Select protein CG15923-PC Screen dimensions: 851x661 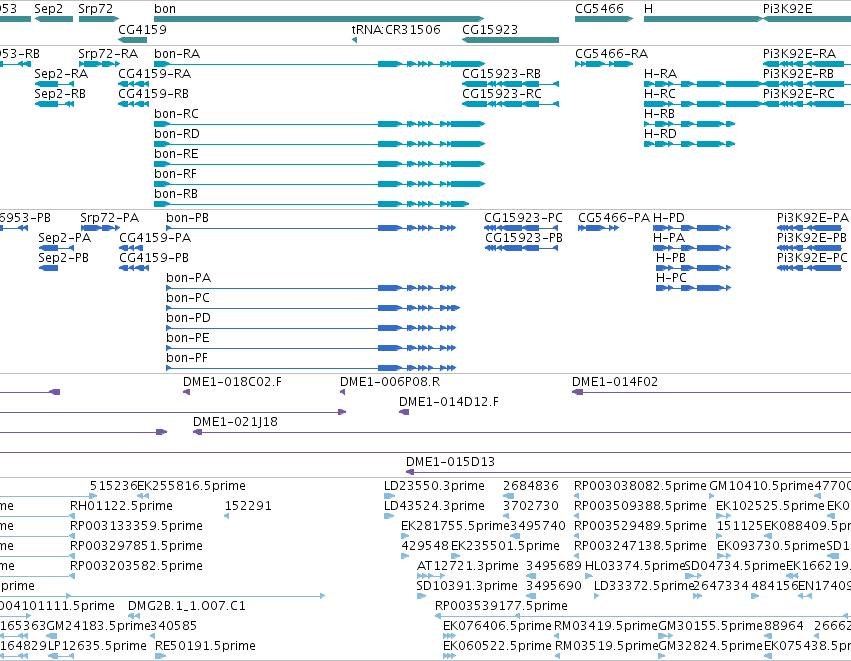[x=521, y=228]
